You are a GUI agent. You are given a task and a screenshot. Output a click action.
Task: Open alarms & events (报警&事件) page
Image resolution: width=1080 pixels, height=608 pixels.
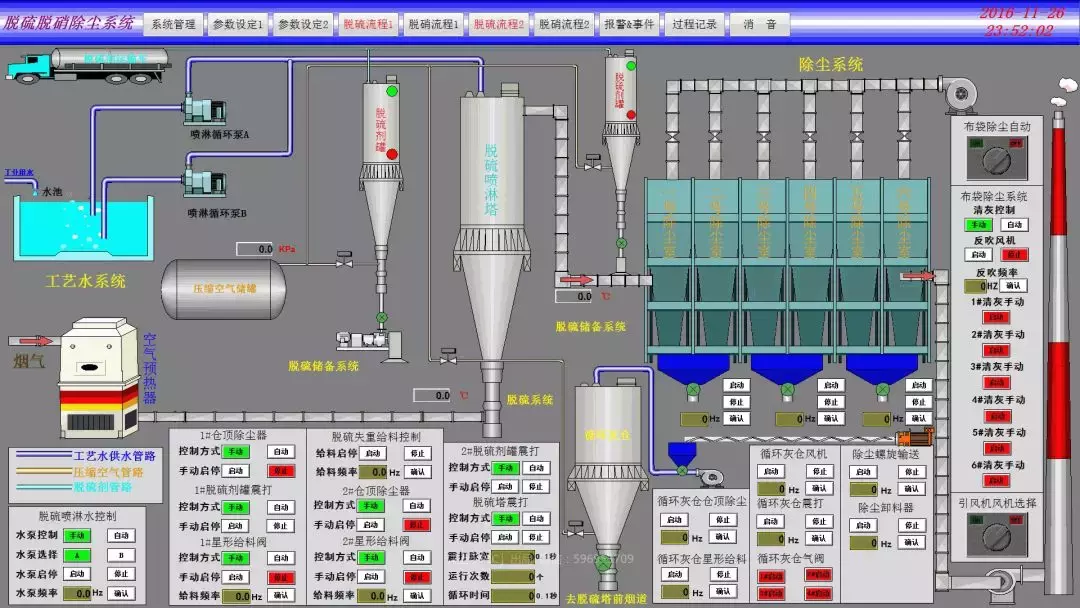629,24
